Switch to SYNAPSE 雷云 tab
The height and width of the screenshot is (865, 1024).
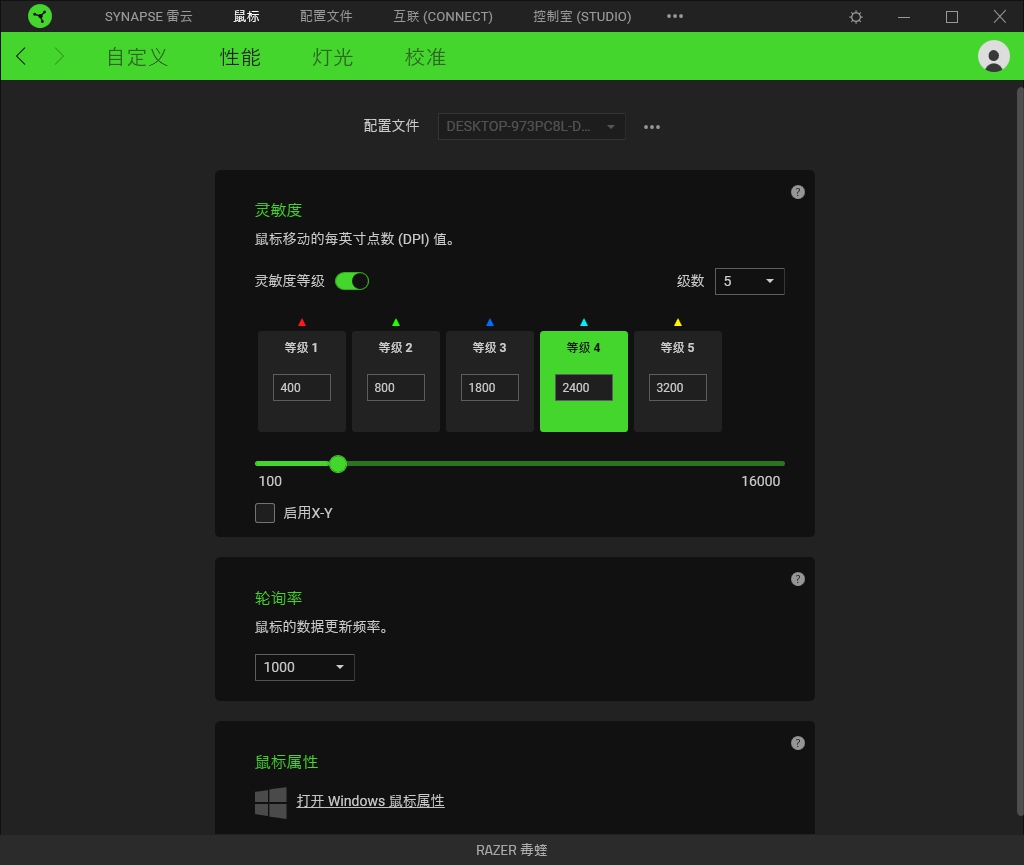148,16
